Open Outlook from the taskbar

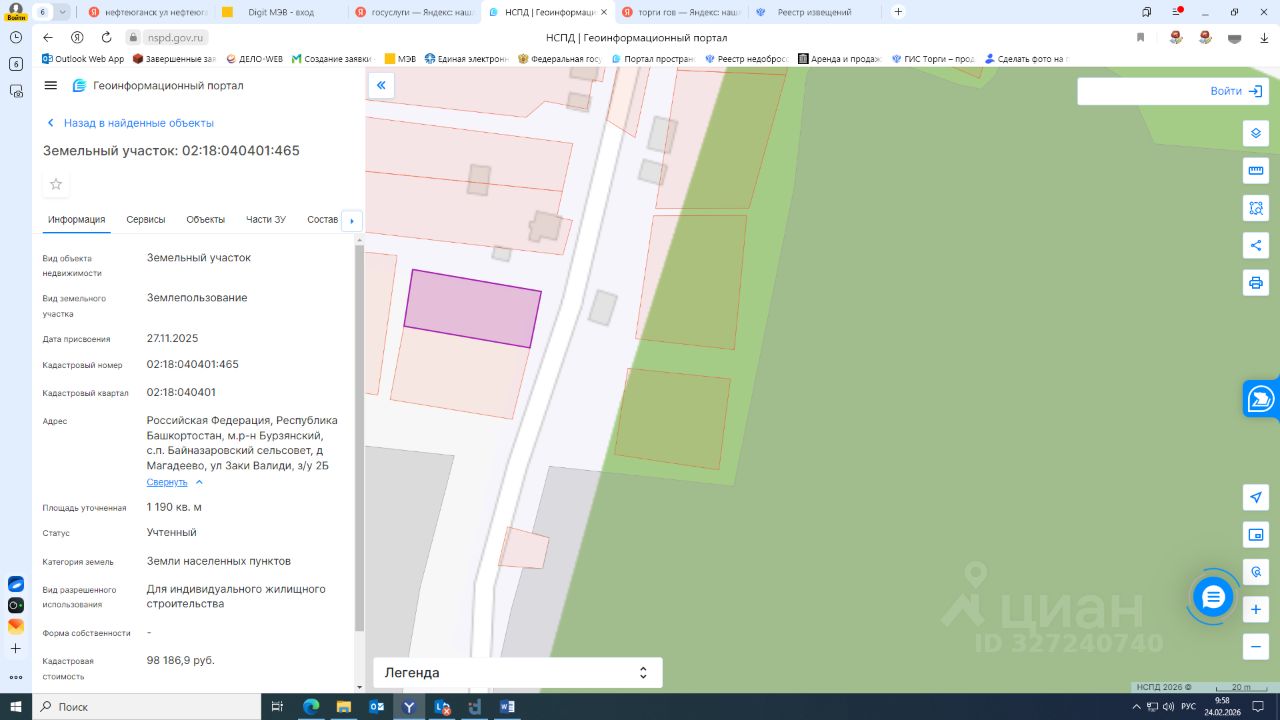377,707
